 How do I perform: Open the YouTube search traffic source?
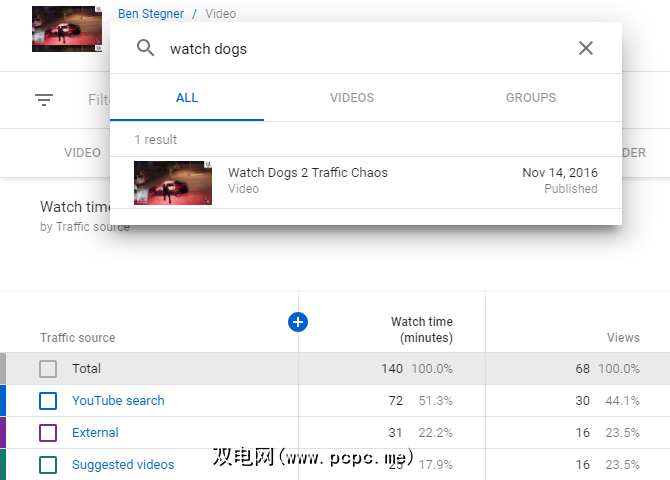point(118,400)
